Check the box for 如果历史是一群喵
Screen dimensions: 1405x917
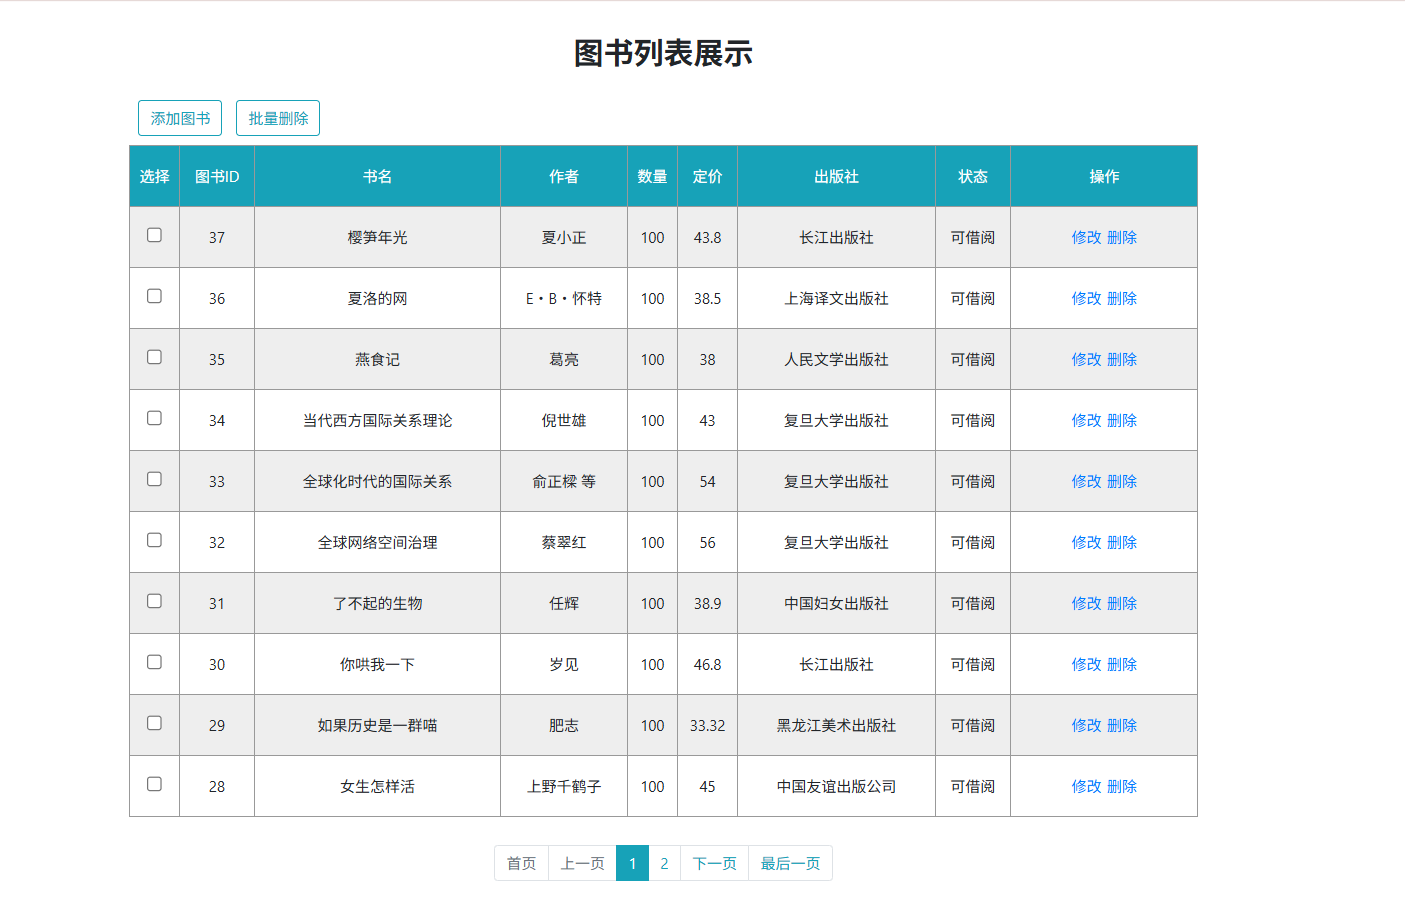point(154,723)
